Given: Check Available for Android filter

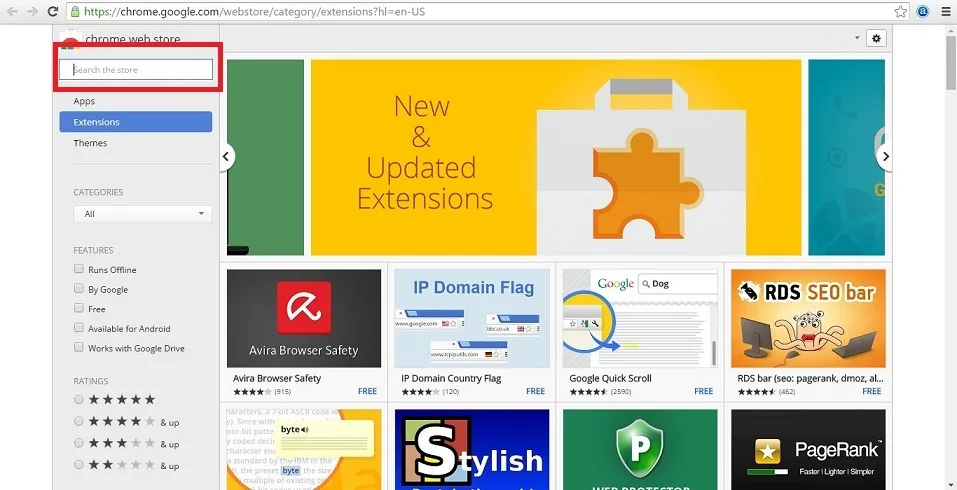Looking at the screenshot, I should (79, 328).
